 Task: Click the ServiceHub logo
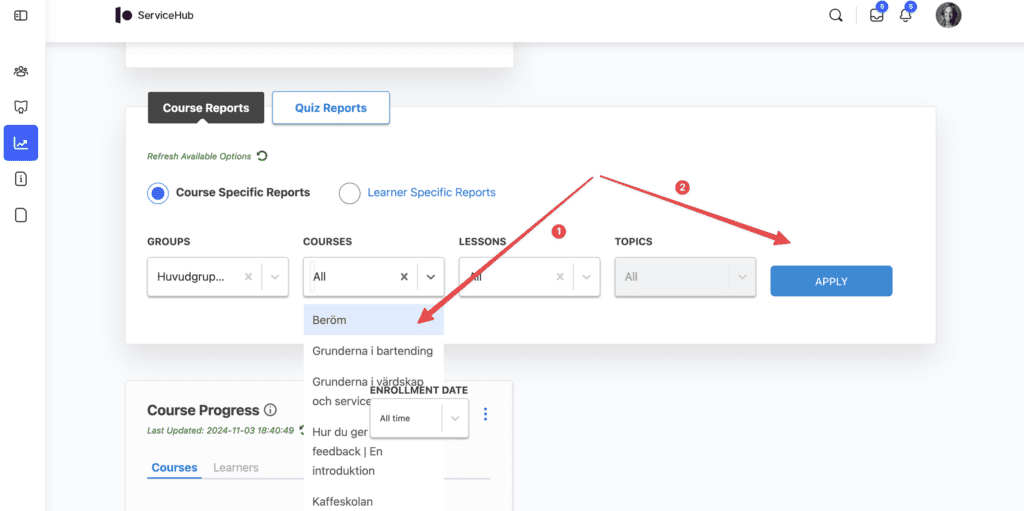point(154,15)
